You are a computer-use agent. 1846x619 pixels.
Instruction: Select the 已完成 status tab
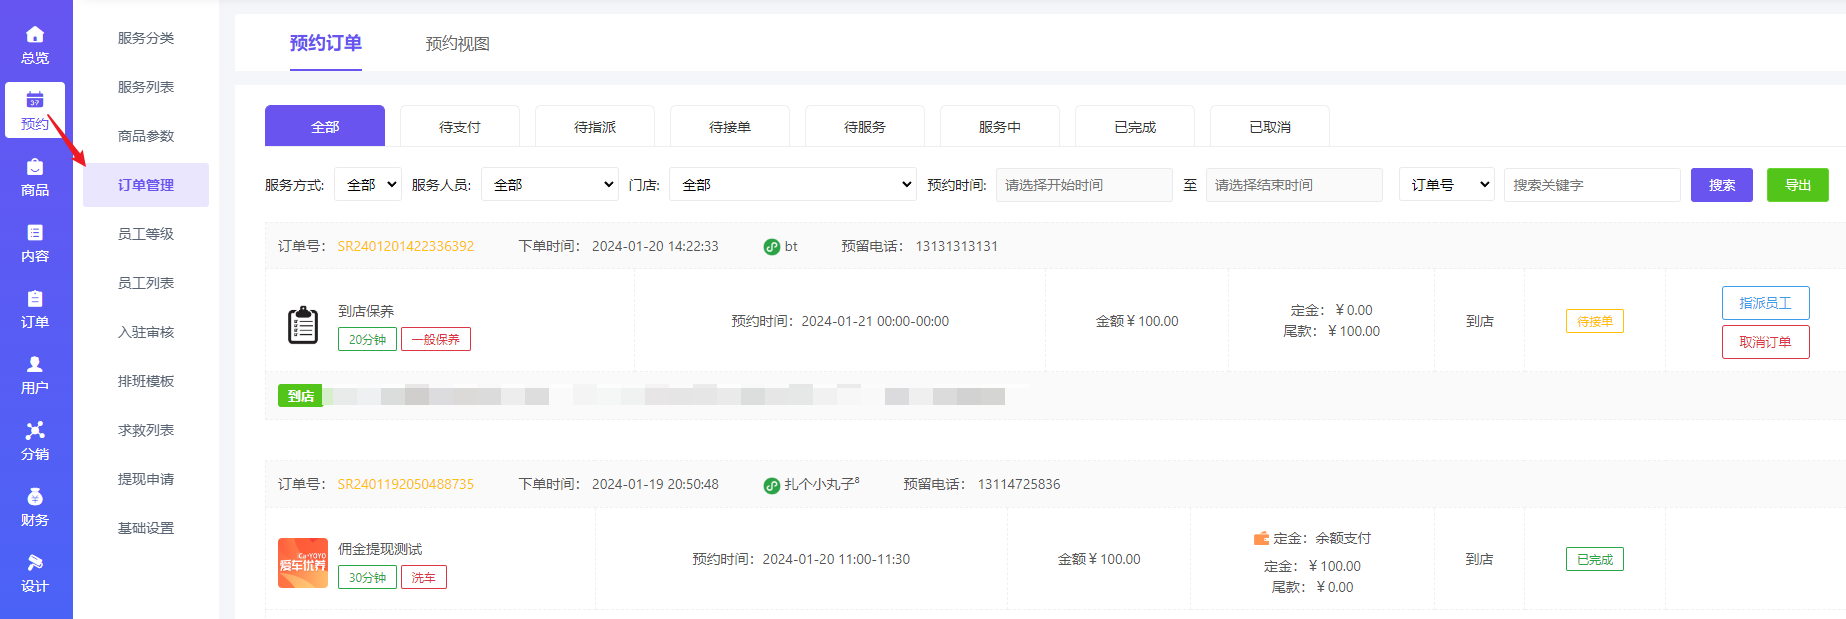[x=1135, y=126]
